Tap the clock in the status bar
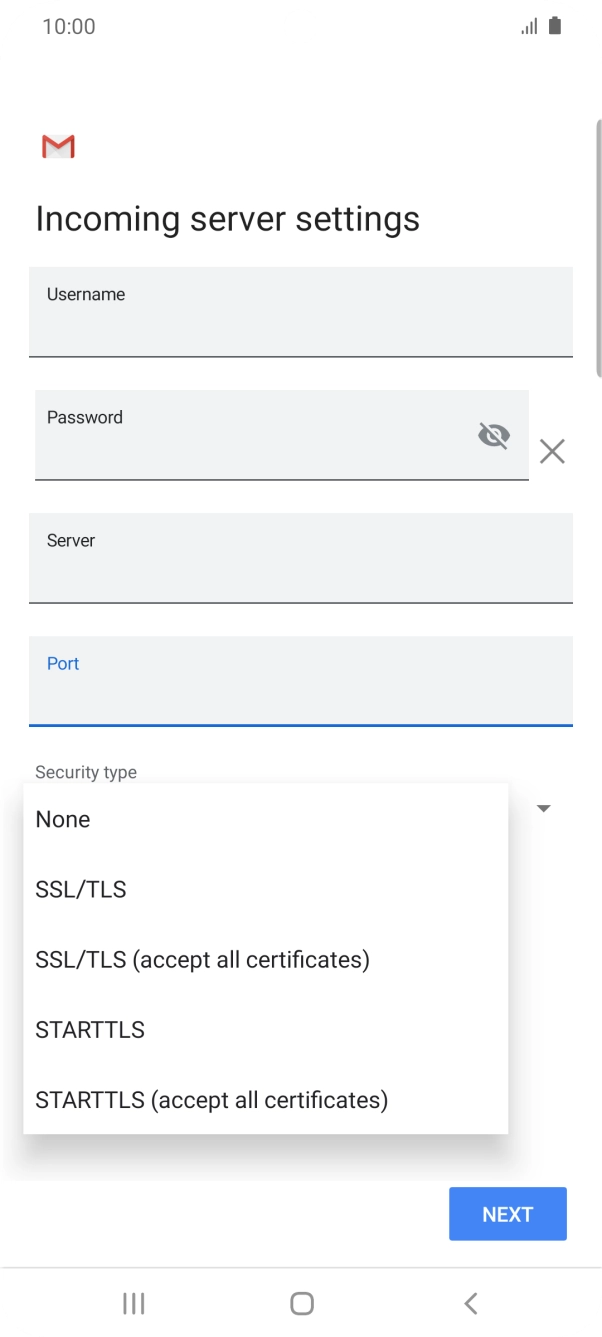This screenshot has height=1337, width=602. 70,26
